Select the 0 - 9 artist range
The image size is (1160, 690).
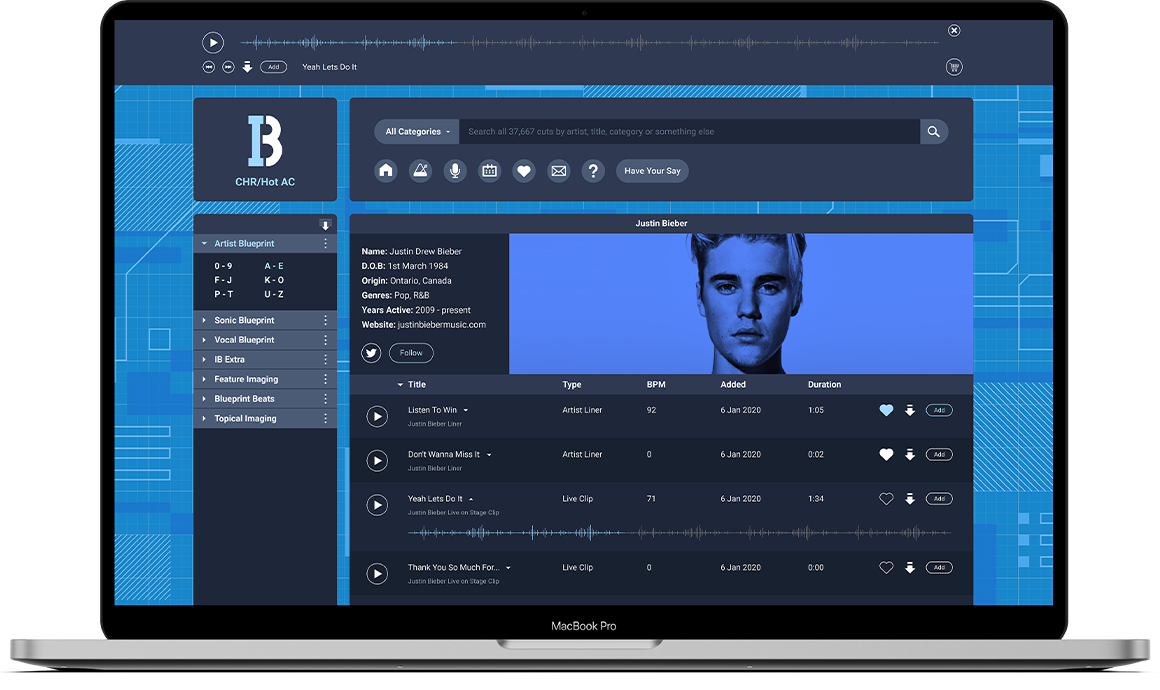[223, 266]
